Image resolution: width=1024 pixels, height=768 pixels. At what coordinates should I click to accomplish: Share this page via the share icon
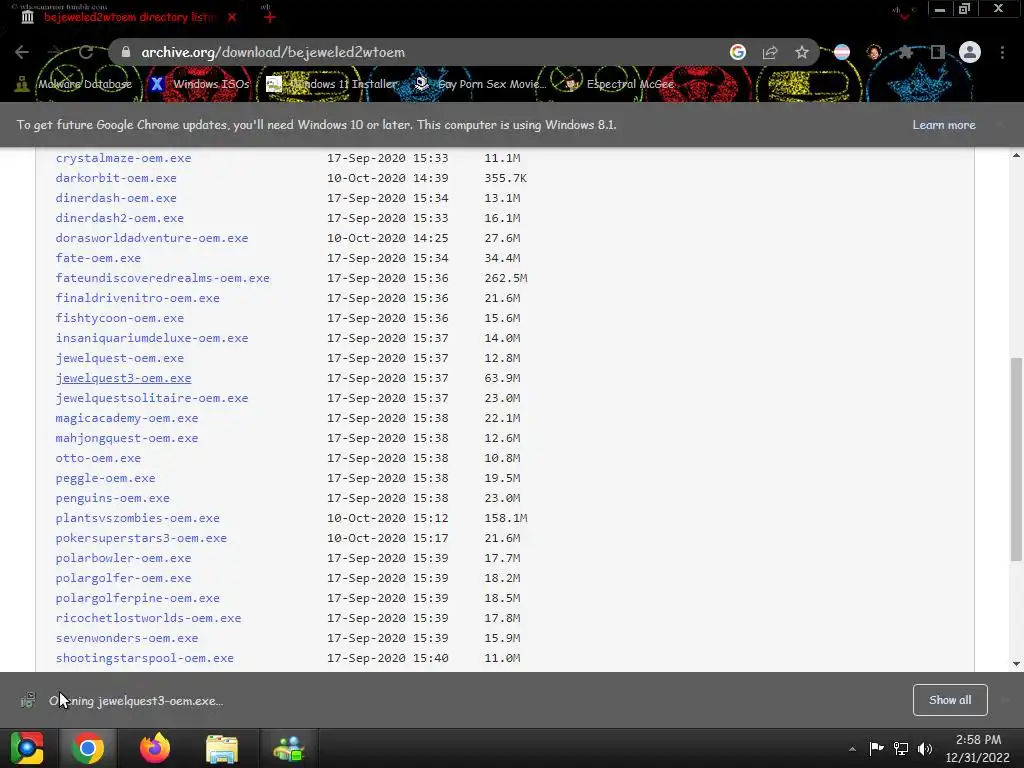coord(770,52)
